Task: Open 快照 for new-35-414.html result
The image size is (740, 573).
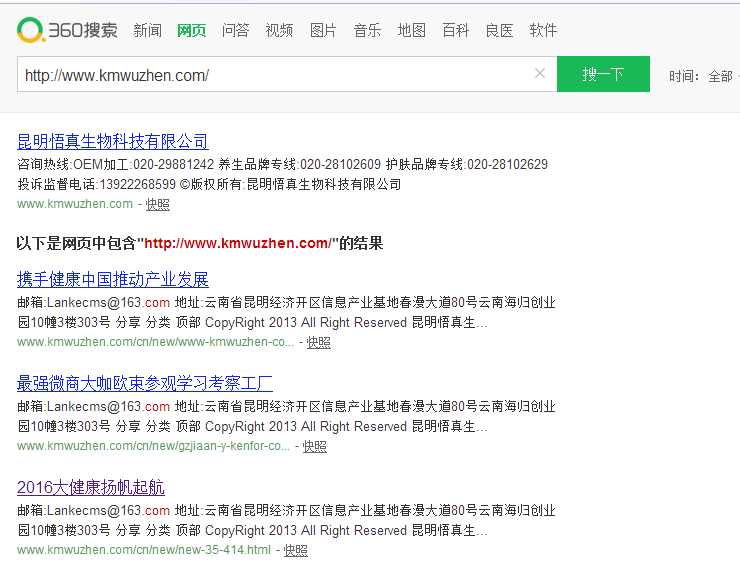Action: (x=295, y=550)
